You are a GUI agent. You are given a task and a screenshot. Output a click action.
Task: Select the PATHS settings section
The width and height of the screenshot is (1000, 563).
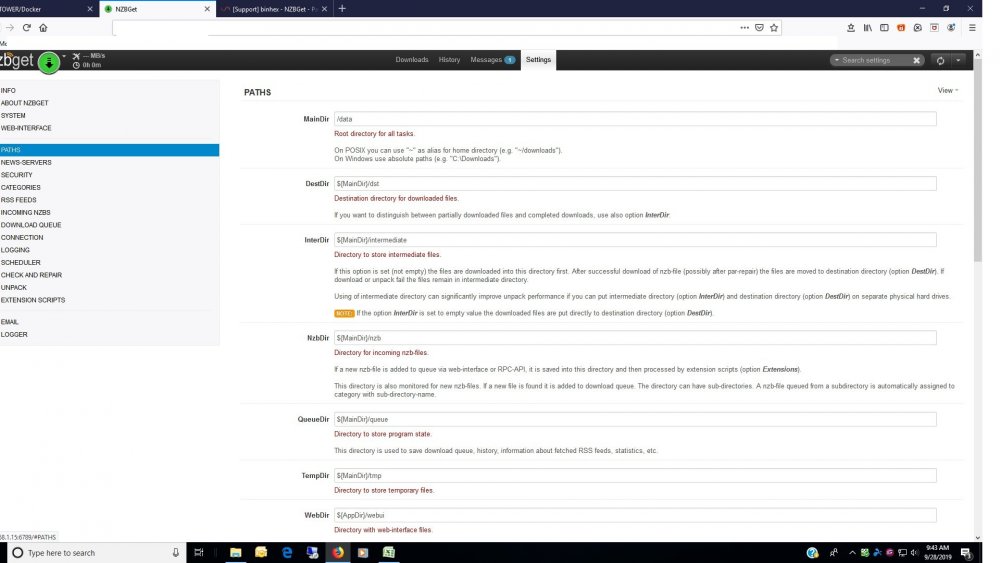109,150
